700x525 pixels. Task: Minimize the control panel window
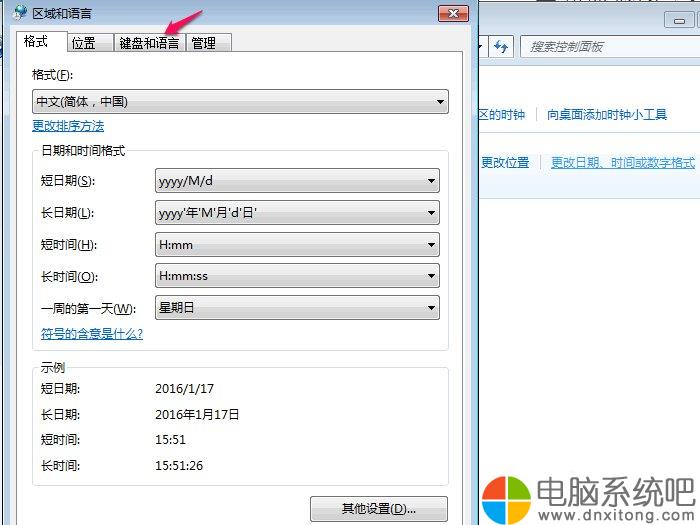tap(679, 20)
